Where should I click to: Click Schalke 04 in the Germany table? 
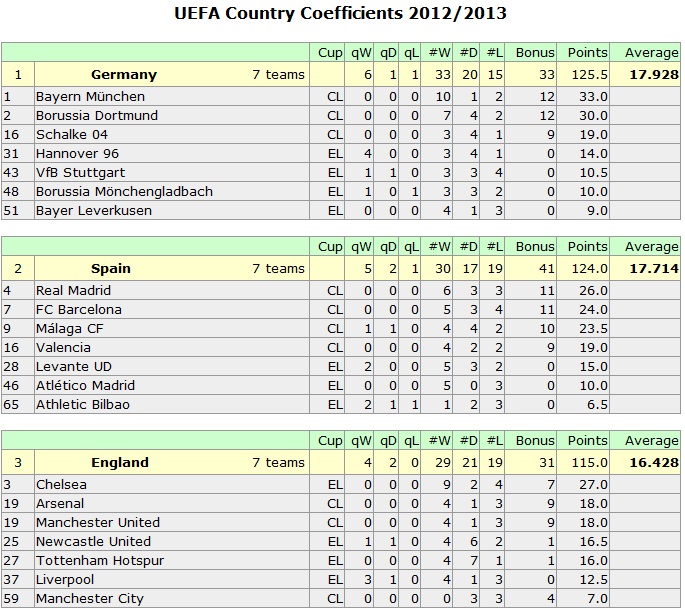[72, 135]
